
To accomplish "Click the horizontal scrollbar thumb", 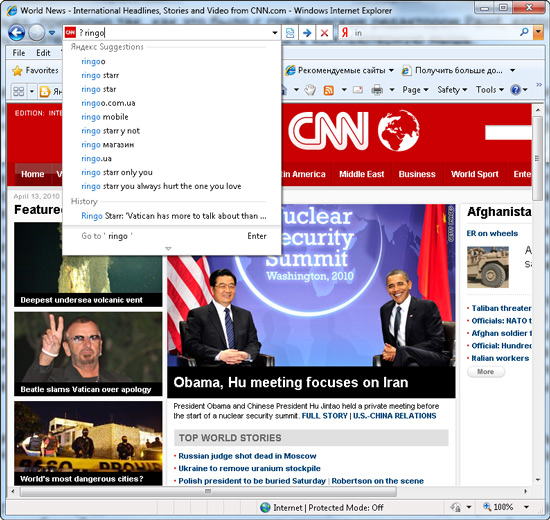I will pos(208,491).
